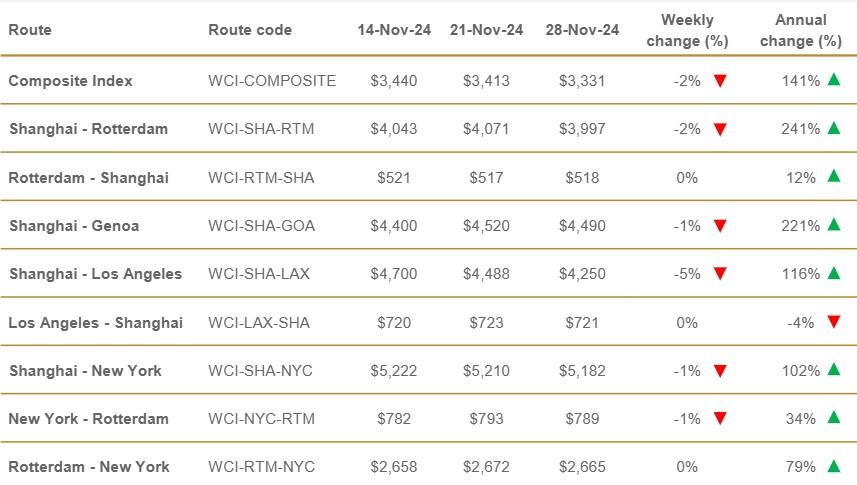Click the red weekly arrow in New York - Rotterdam row
This screenshot has width=857, height=485.
point(719,419)
